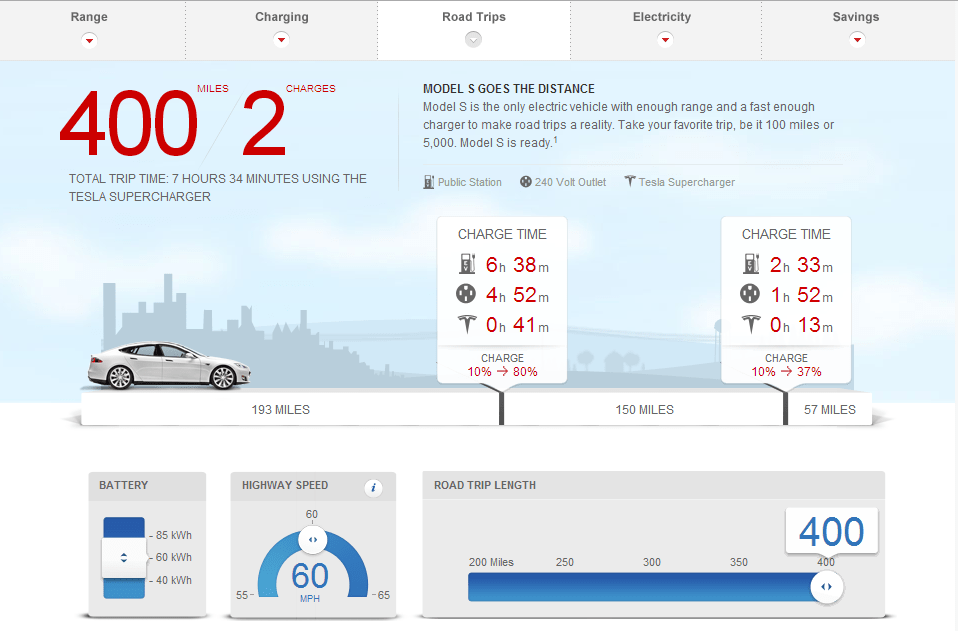This screenshot has width=958, height=631.
Task: Click the Public Station legend label
Action: coord(470,182)
